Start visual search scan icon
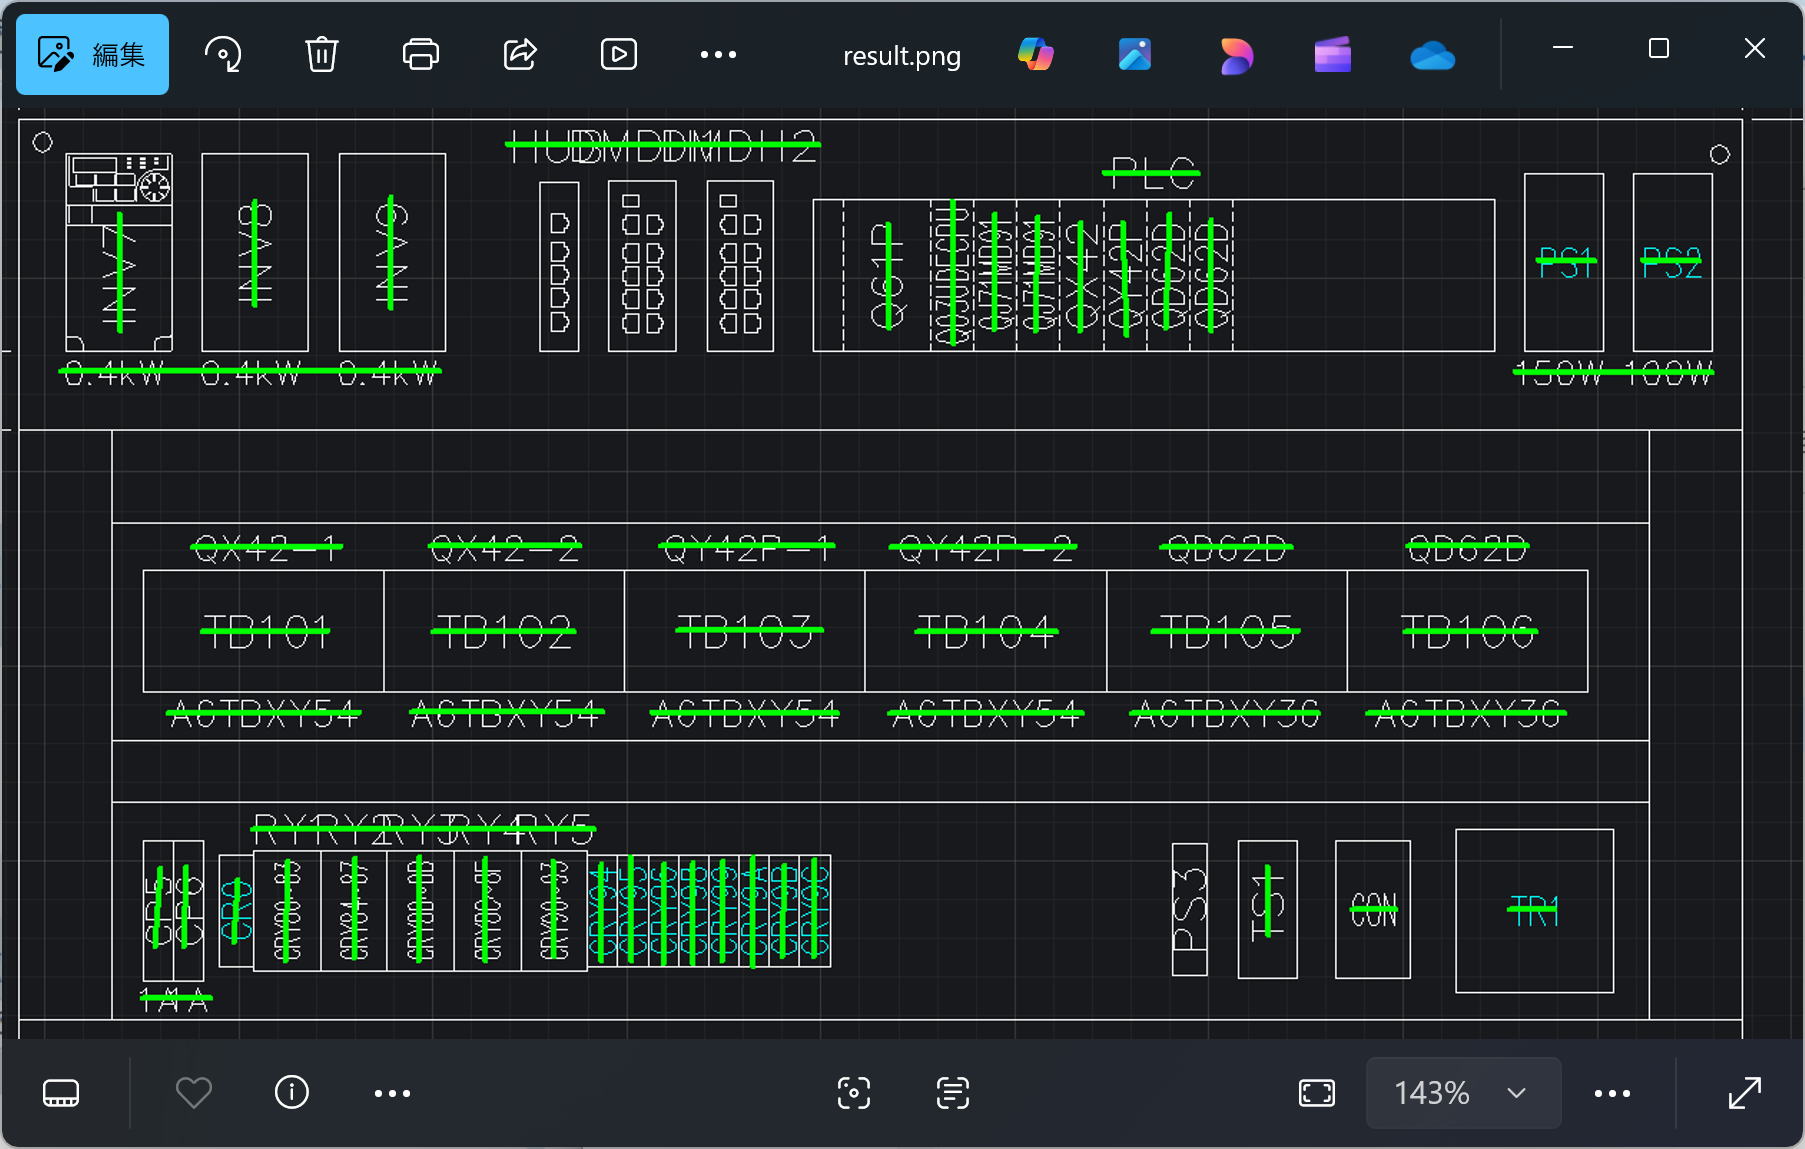 853,1093
